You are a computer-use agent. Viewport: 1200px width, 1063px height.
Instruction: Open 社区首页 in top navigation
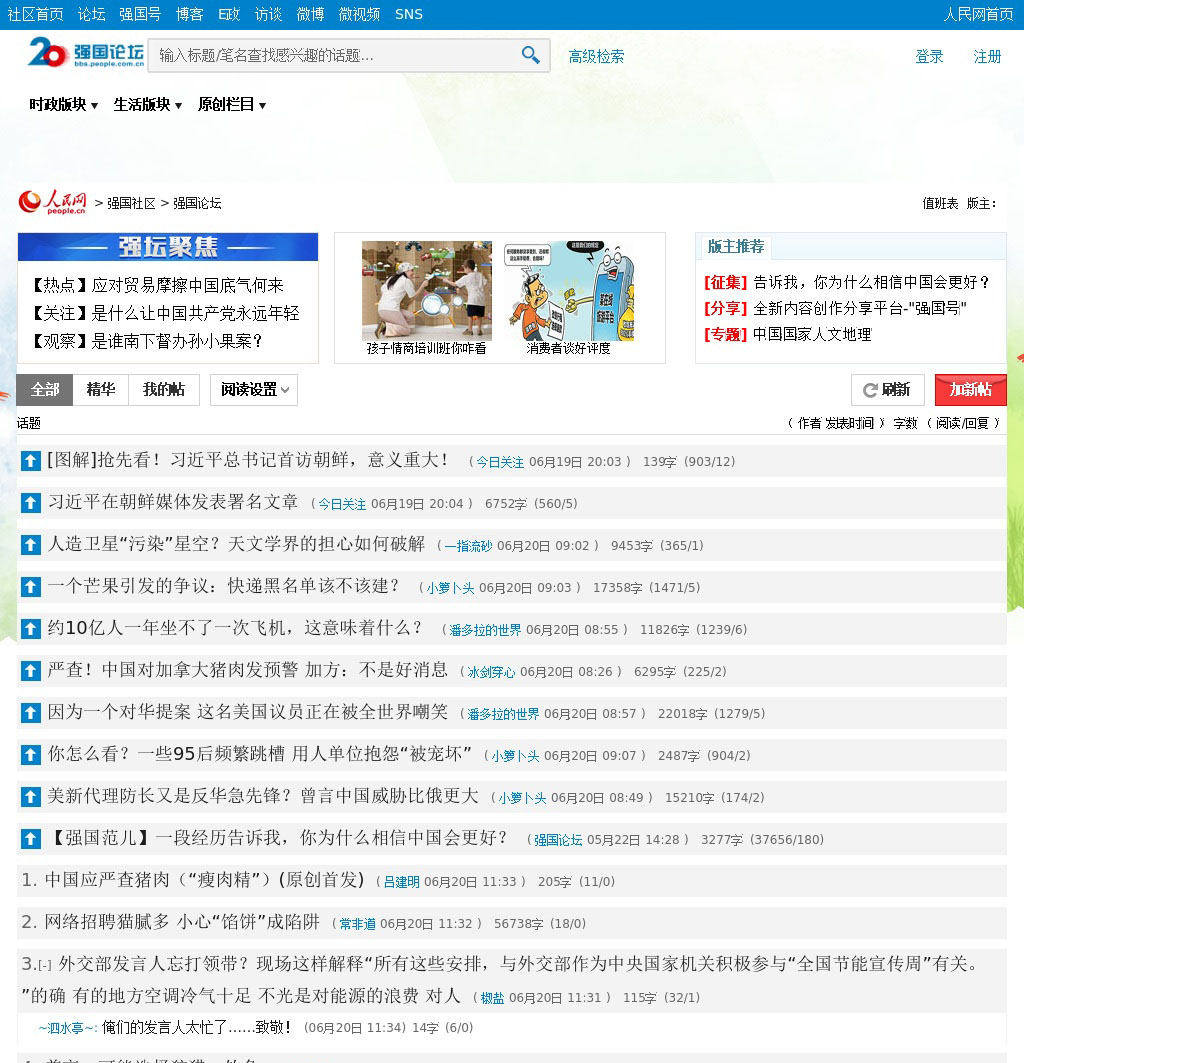(x=36, y=14)
